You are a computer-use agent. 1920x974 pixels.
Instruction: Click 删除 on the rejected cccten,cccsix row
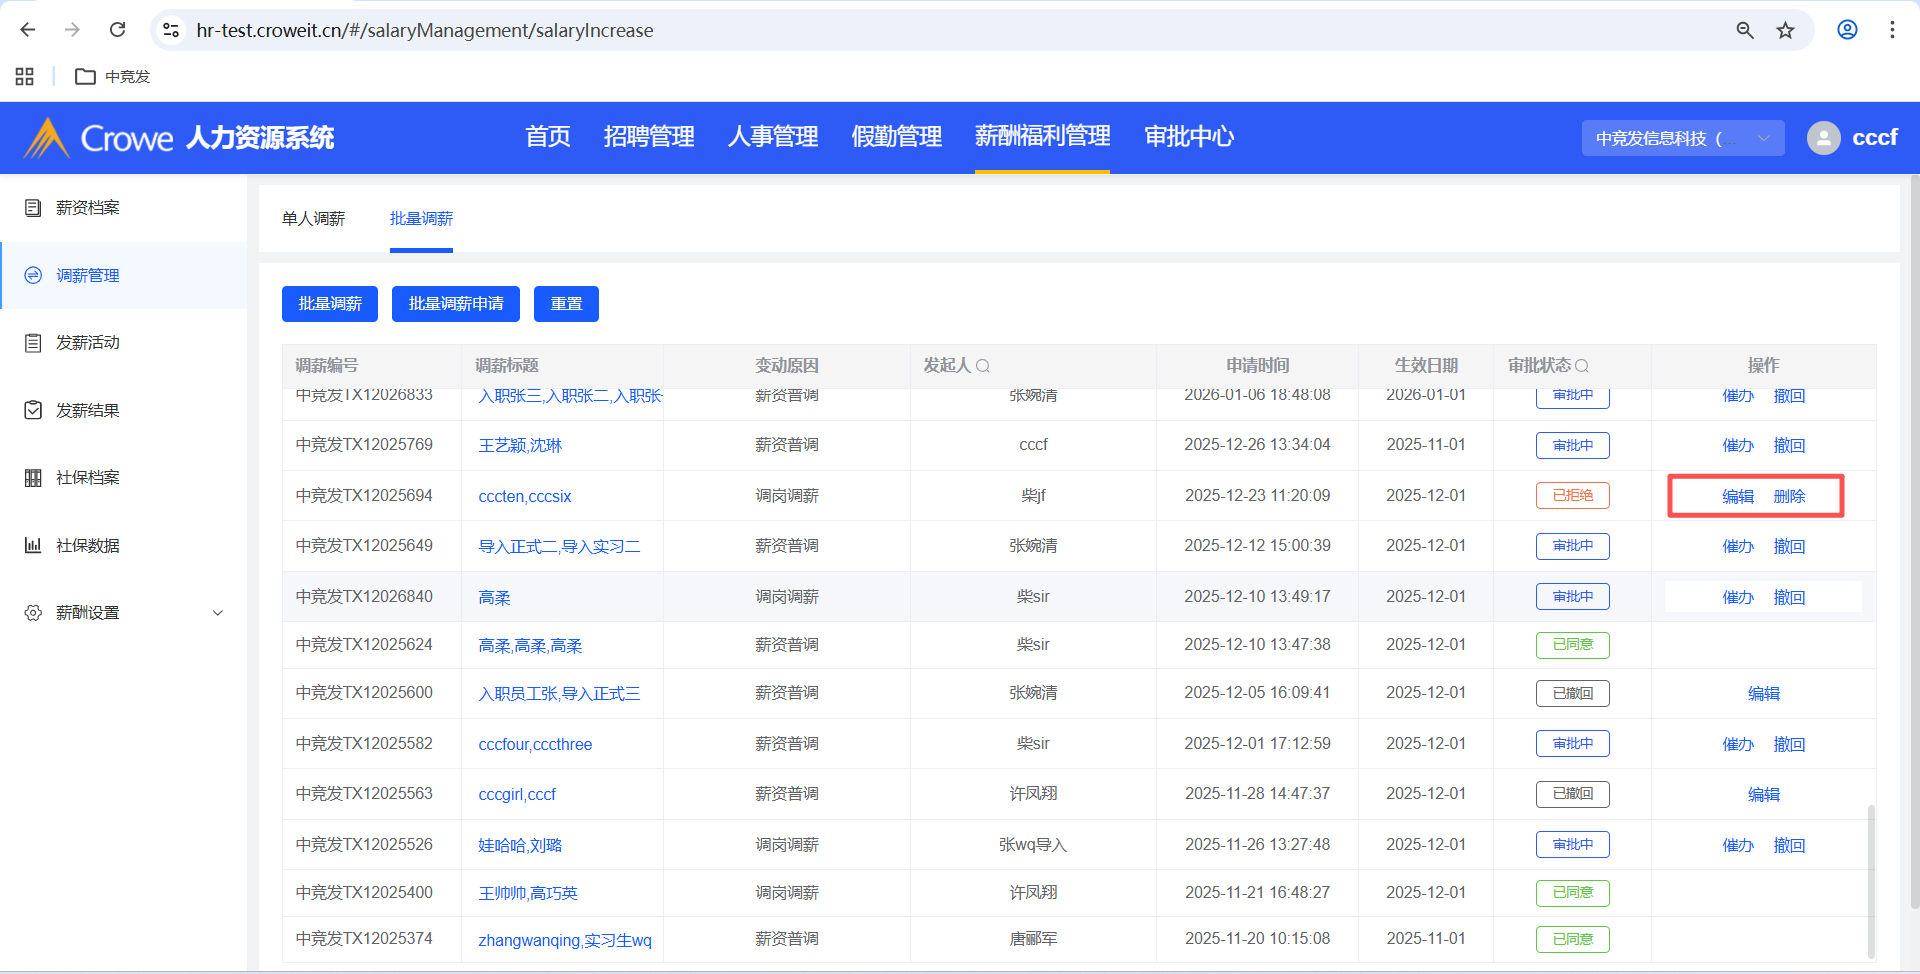1789,497
